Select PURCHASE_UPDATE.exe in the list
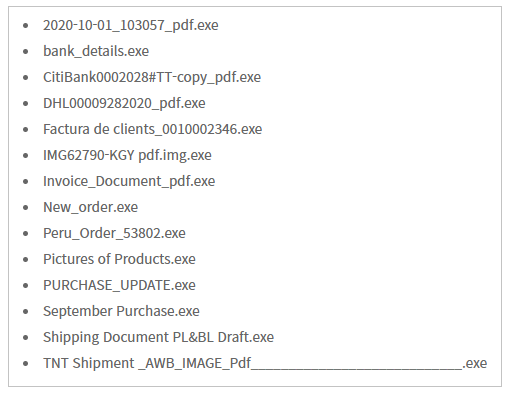 [x=119, y=285]
